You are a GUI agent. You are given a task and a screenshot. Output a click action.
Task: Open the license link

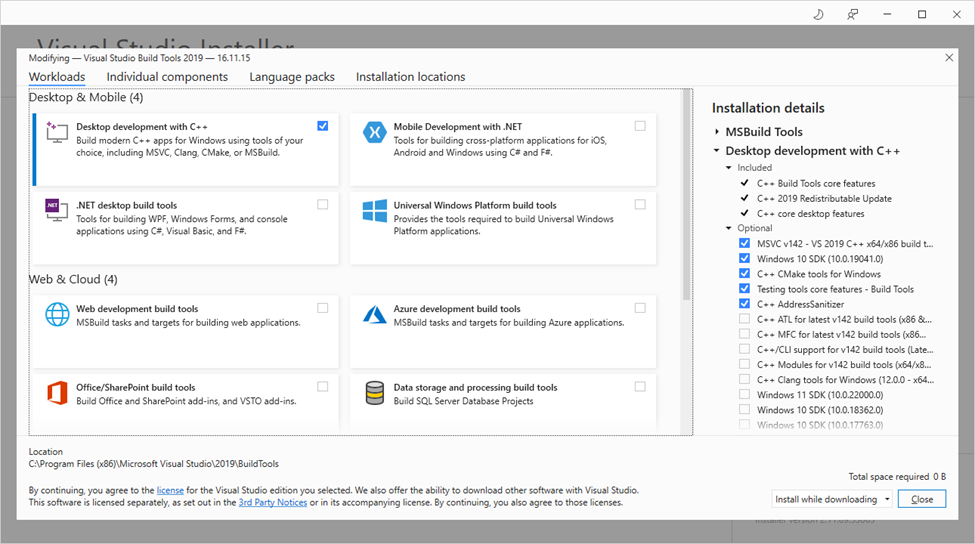170,490
